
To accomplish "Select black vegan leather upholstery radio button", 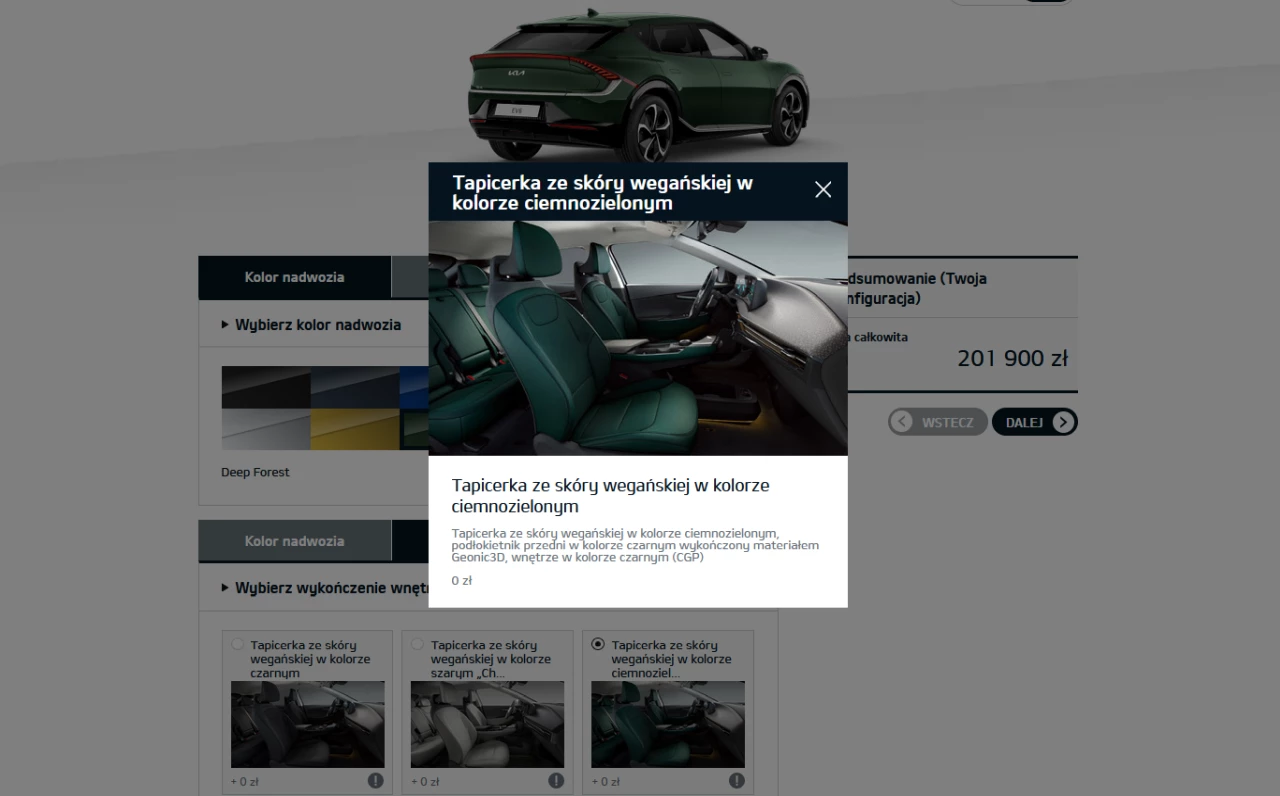I will pyautogui.click(x=237, y=645).
